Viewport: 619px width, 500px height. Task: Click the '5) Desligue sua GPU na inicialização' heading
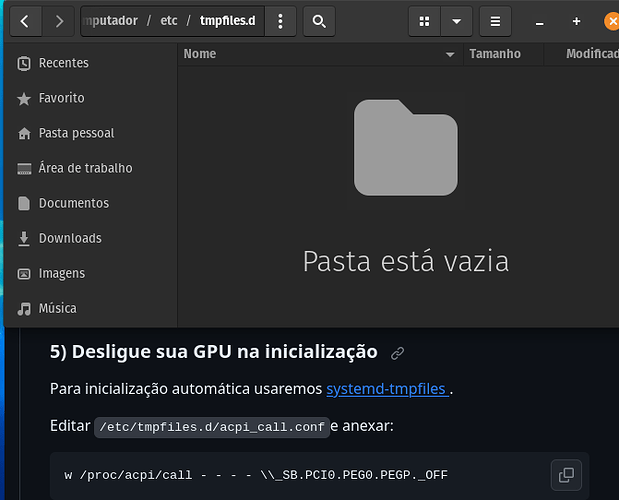(214, 352)
